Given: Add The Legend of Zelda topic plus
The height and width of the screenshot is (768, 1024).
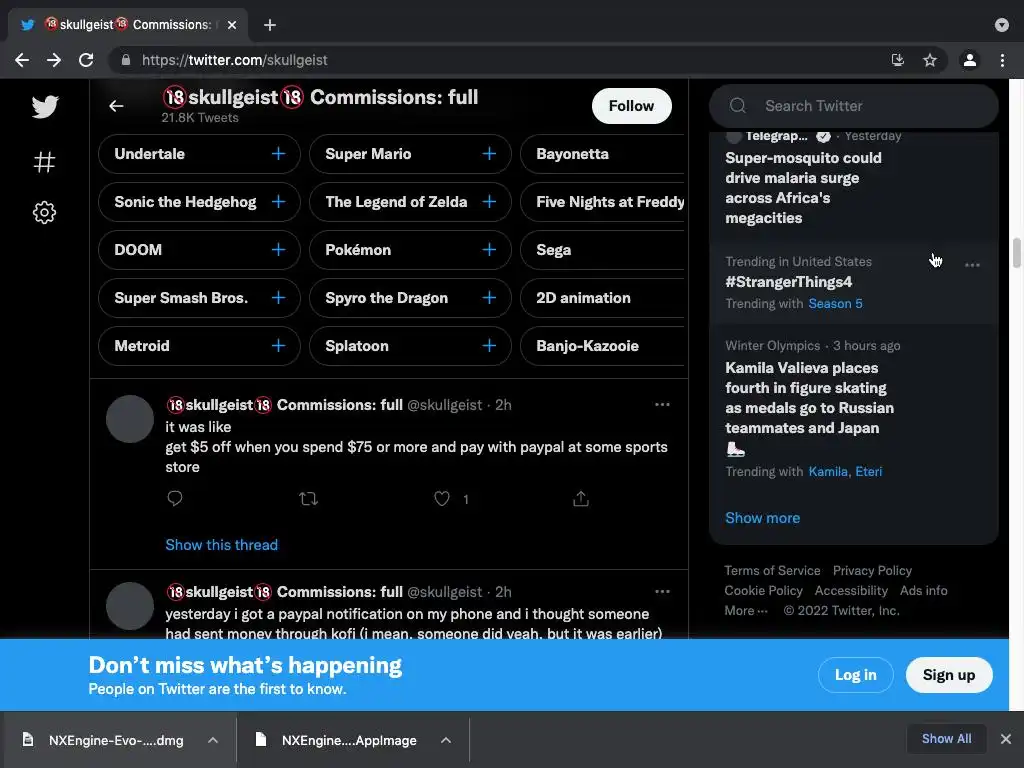Looking at the screenshot, I should click(489, 202).
